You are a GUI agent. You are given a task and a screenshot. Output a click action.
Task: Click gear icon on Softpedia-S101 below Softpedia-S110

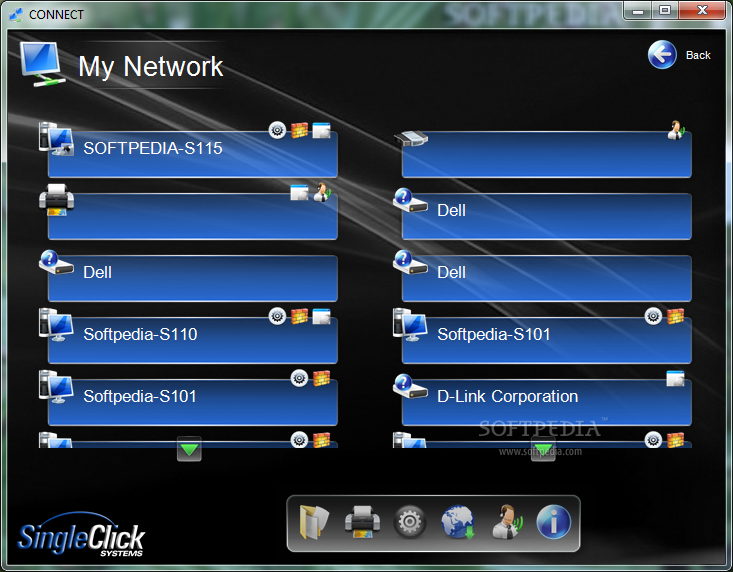[299, 378]
